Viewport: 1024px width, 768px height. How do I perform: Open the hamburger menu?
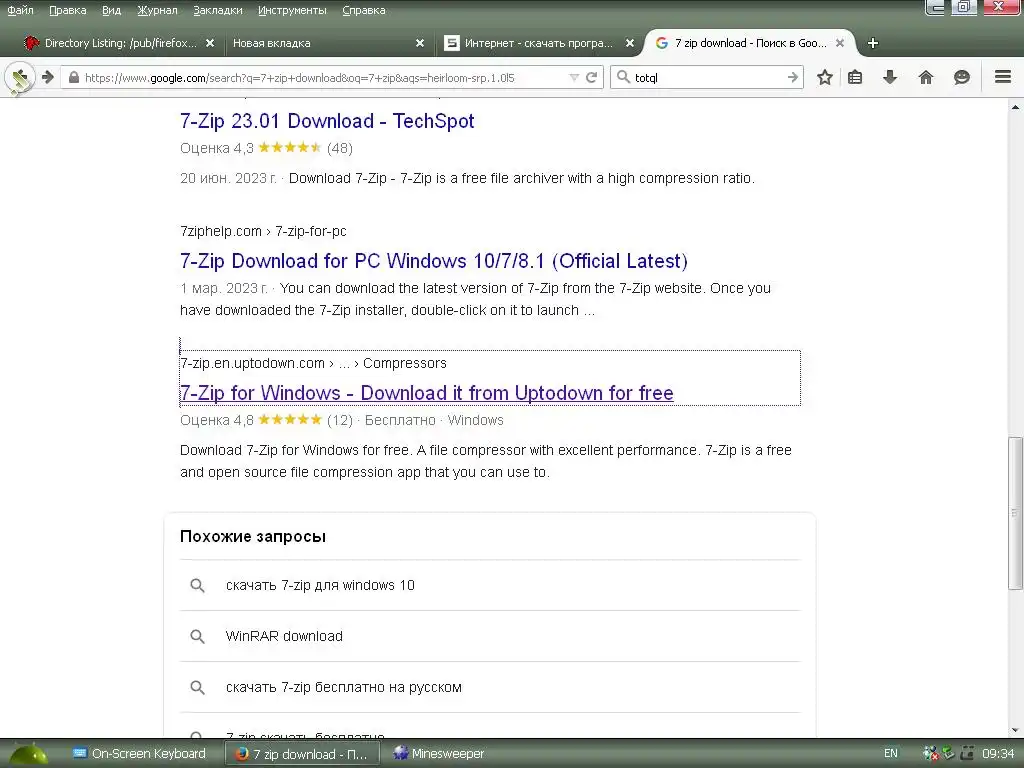point(1002,77)
